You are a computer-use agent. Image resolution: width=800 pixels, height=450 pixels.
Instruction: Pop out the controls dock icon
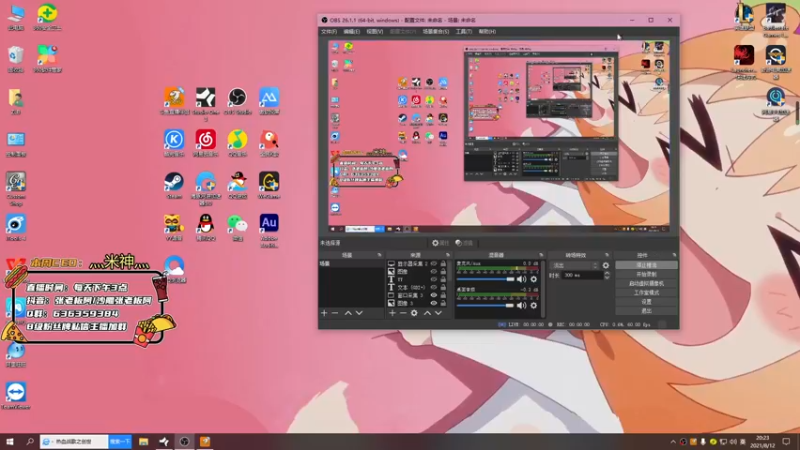click(x=674, y=255)
